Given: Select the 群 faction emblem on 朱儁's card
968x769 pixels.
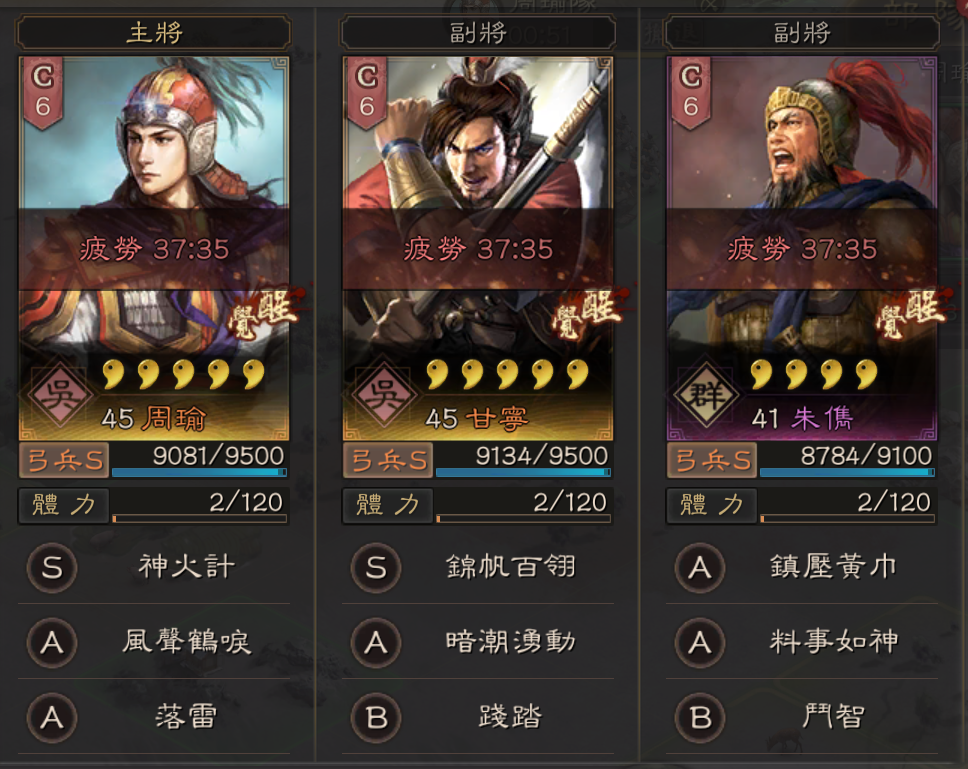Looking at the screenshot, I should tap(707, 394).
